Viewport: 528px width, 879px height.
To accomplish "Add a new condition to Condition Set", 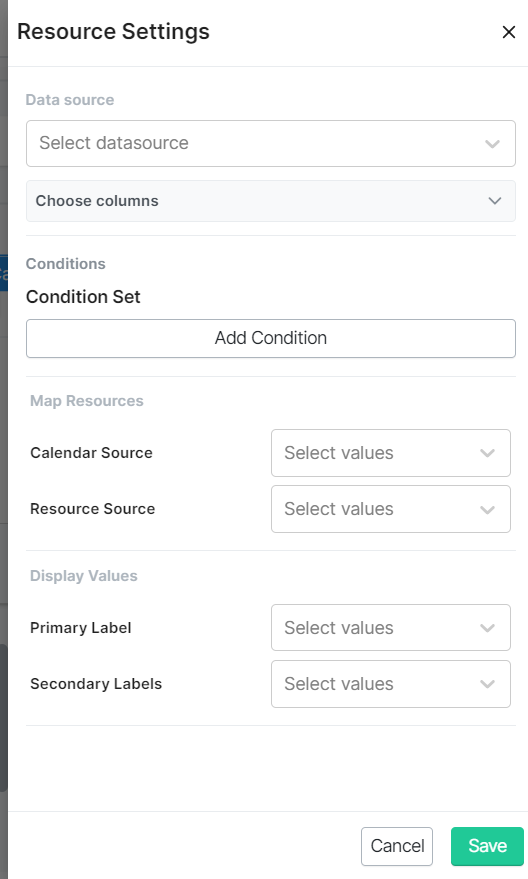I will 271,338.
